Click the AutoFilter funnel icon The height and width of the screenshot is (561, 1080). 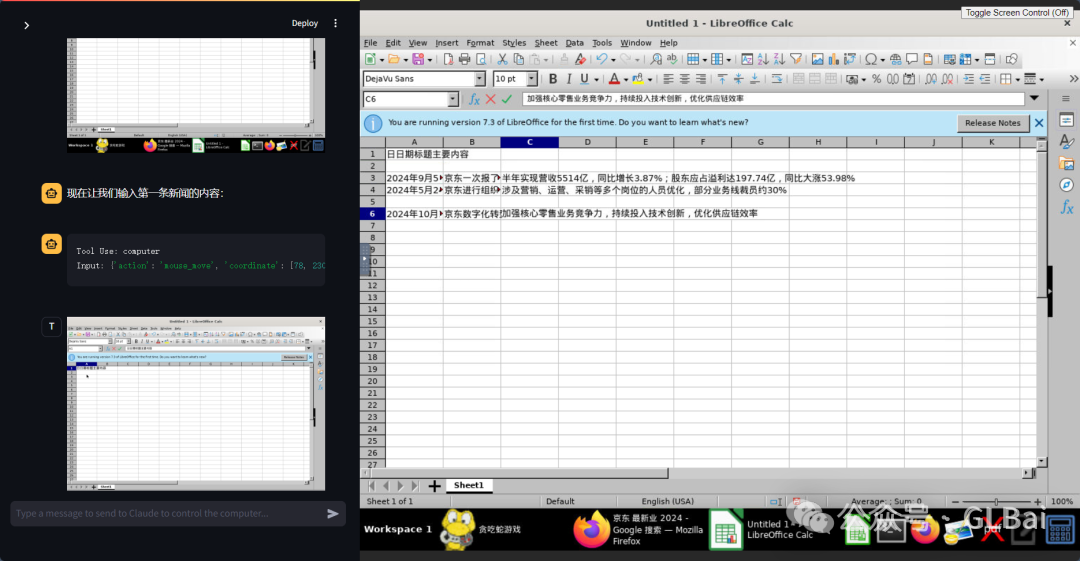pos(796,59)
